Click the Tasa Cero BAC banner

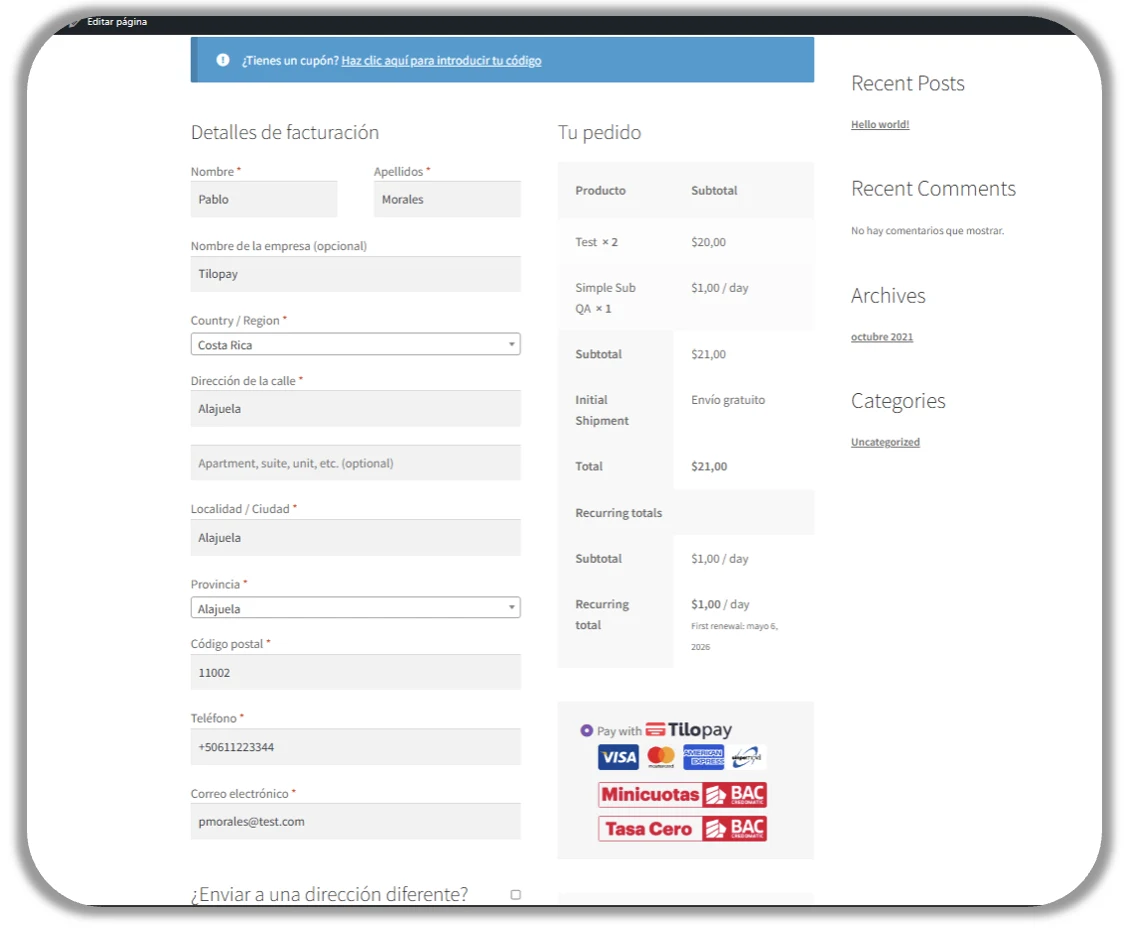pyautogui.click(x=682, y=829)
